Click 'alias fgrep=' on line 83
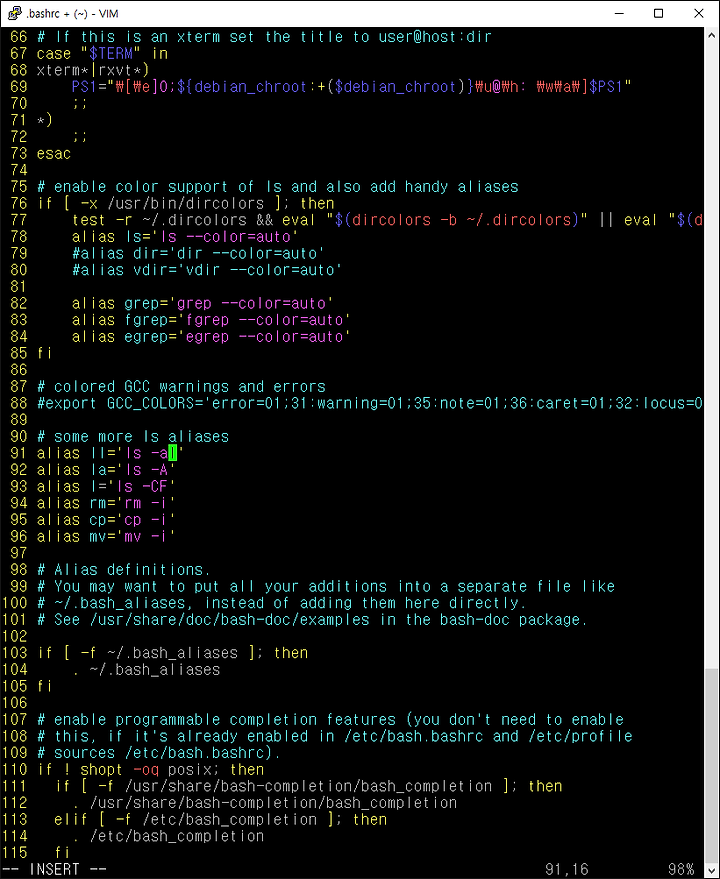This screenshot has height=879, width=720. click(124, 320)
